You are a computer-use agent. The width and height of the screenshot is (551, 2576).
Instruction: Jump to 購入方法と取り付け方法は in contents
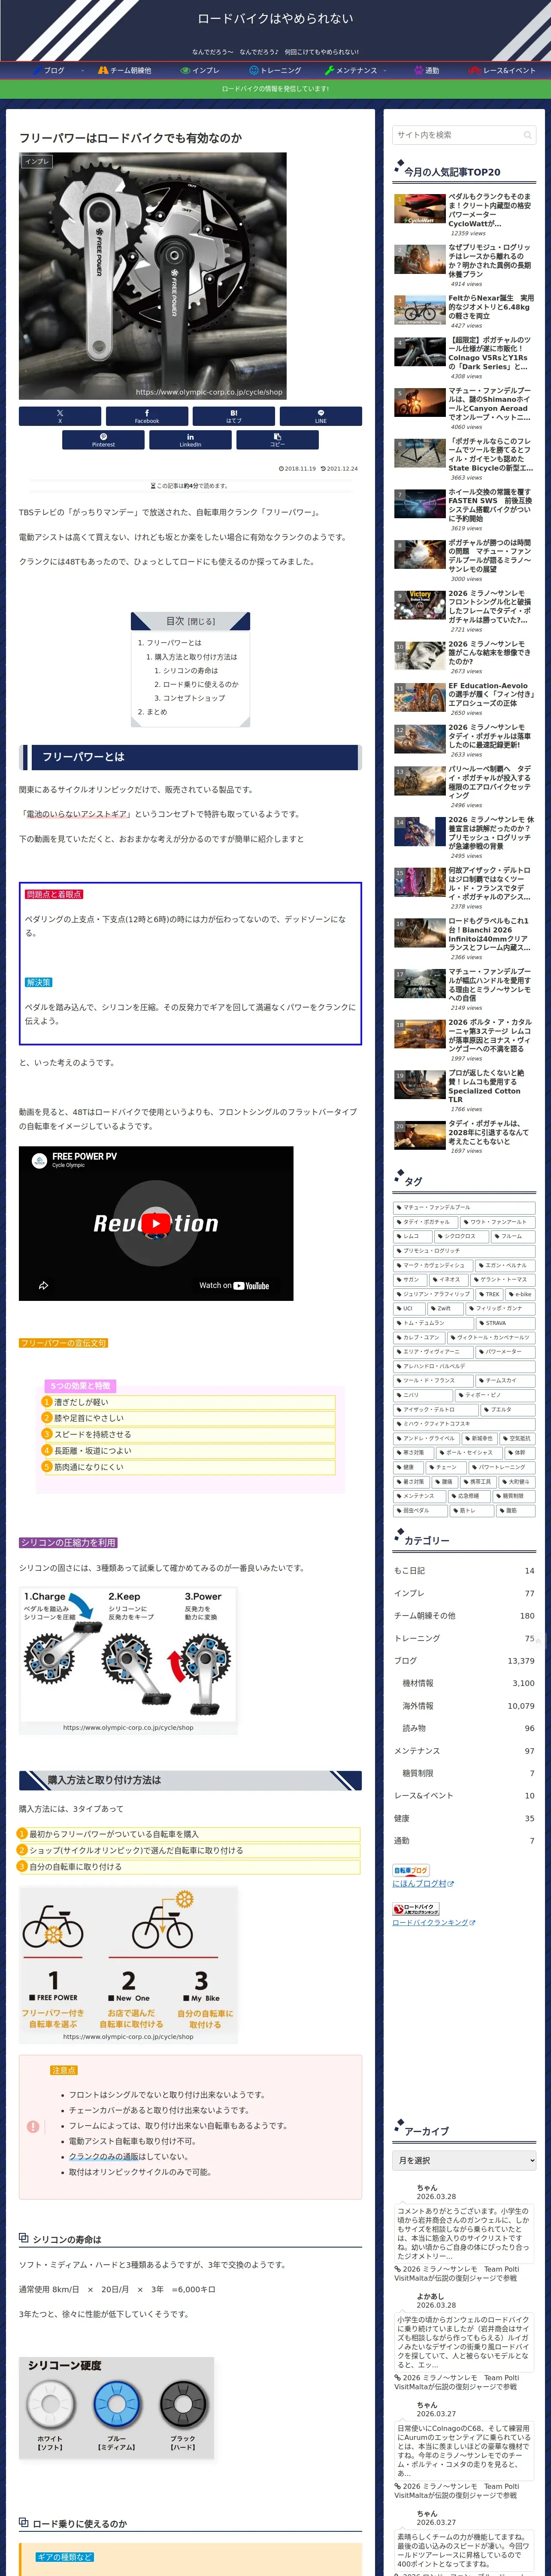pos(196,657)
